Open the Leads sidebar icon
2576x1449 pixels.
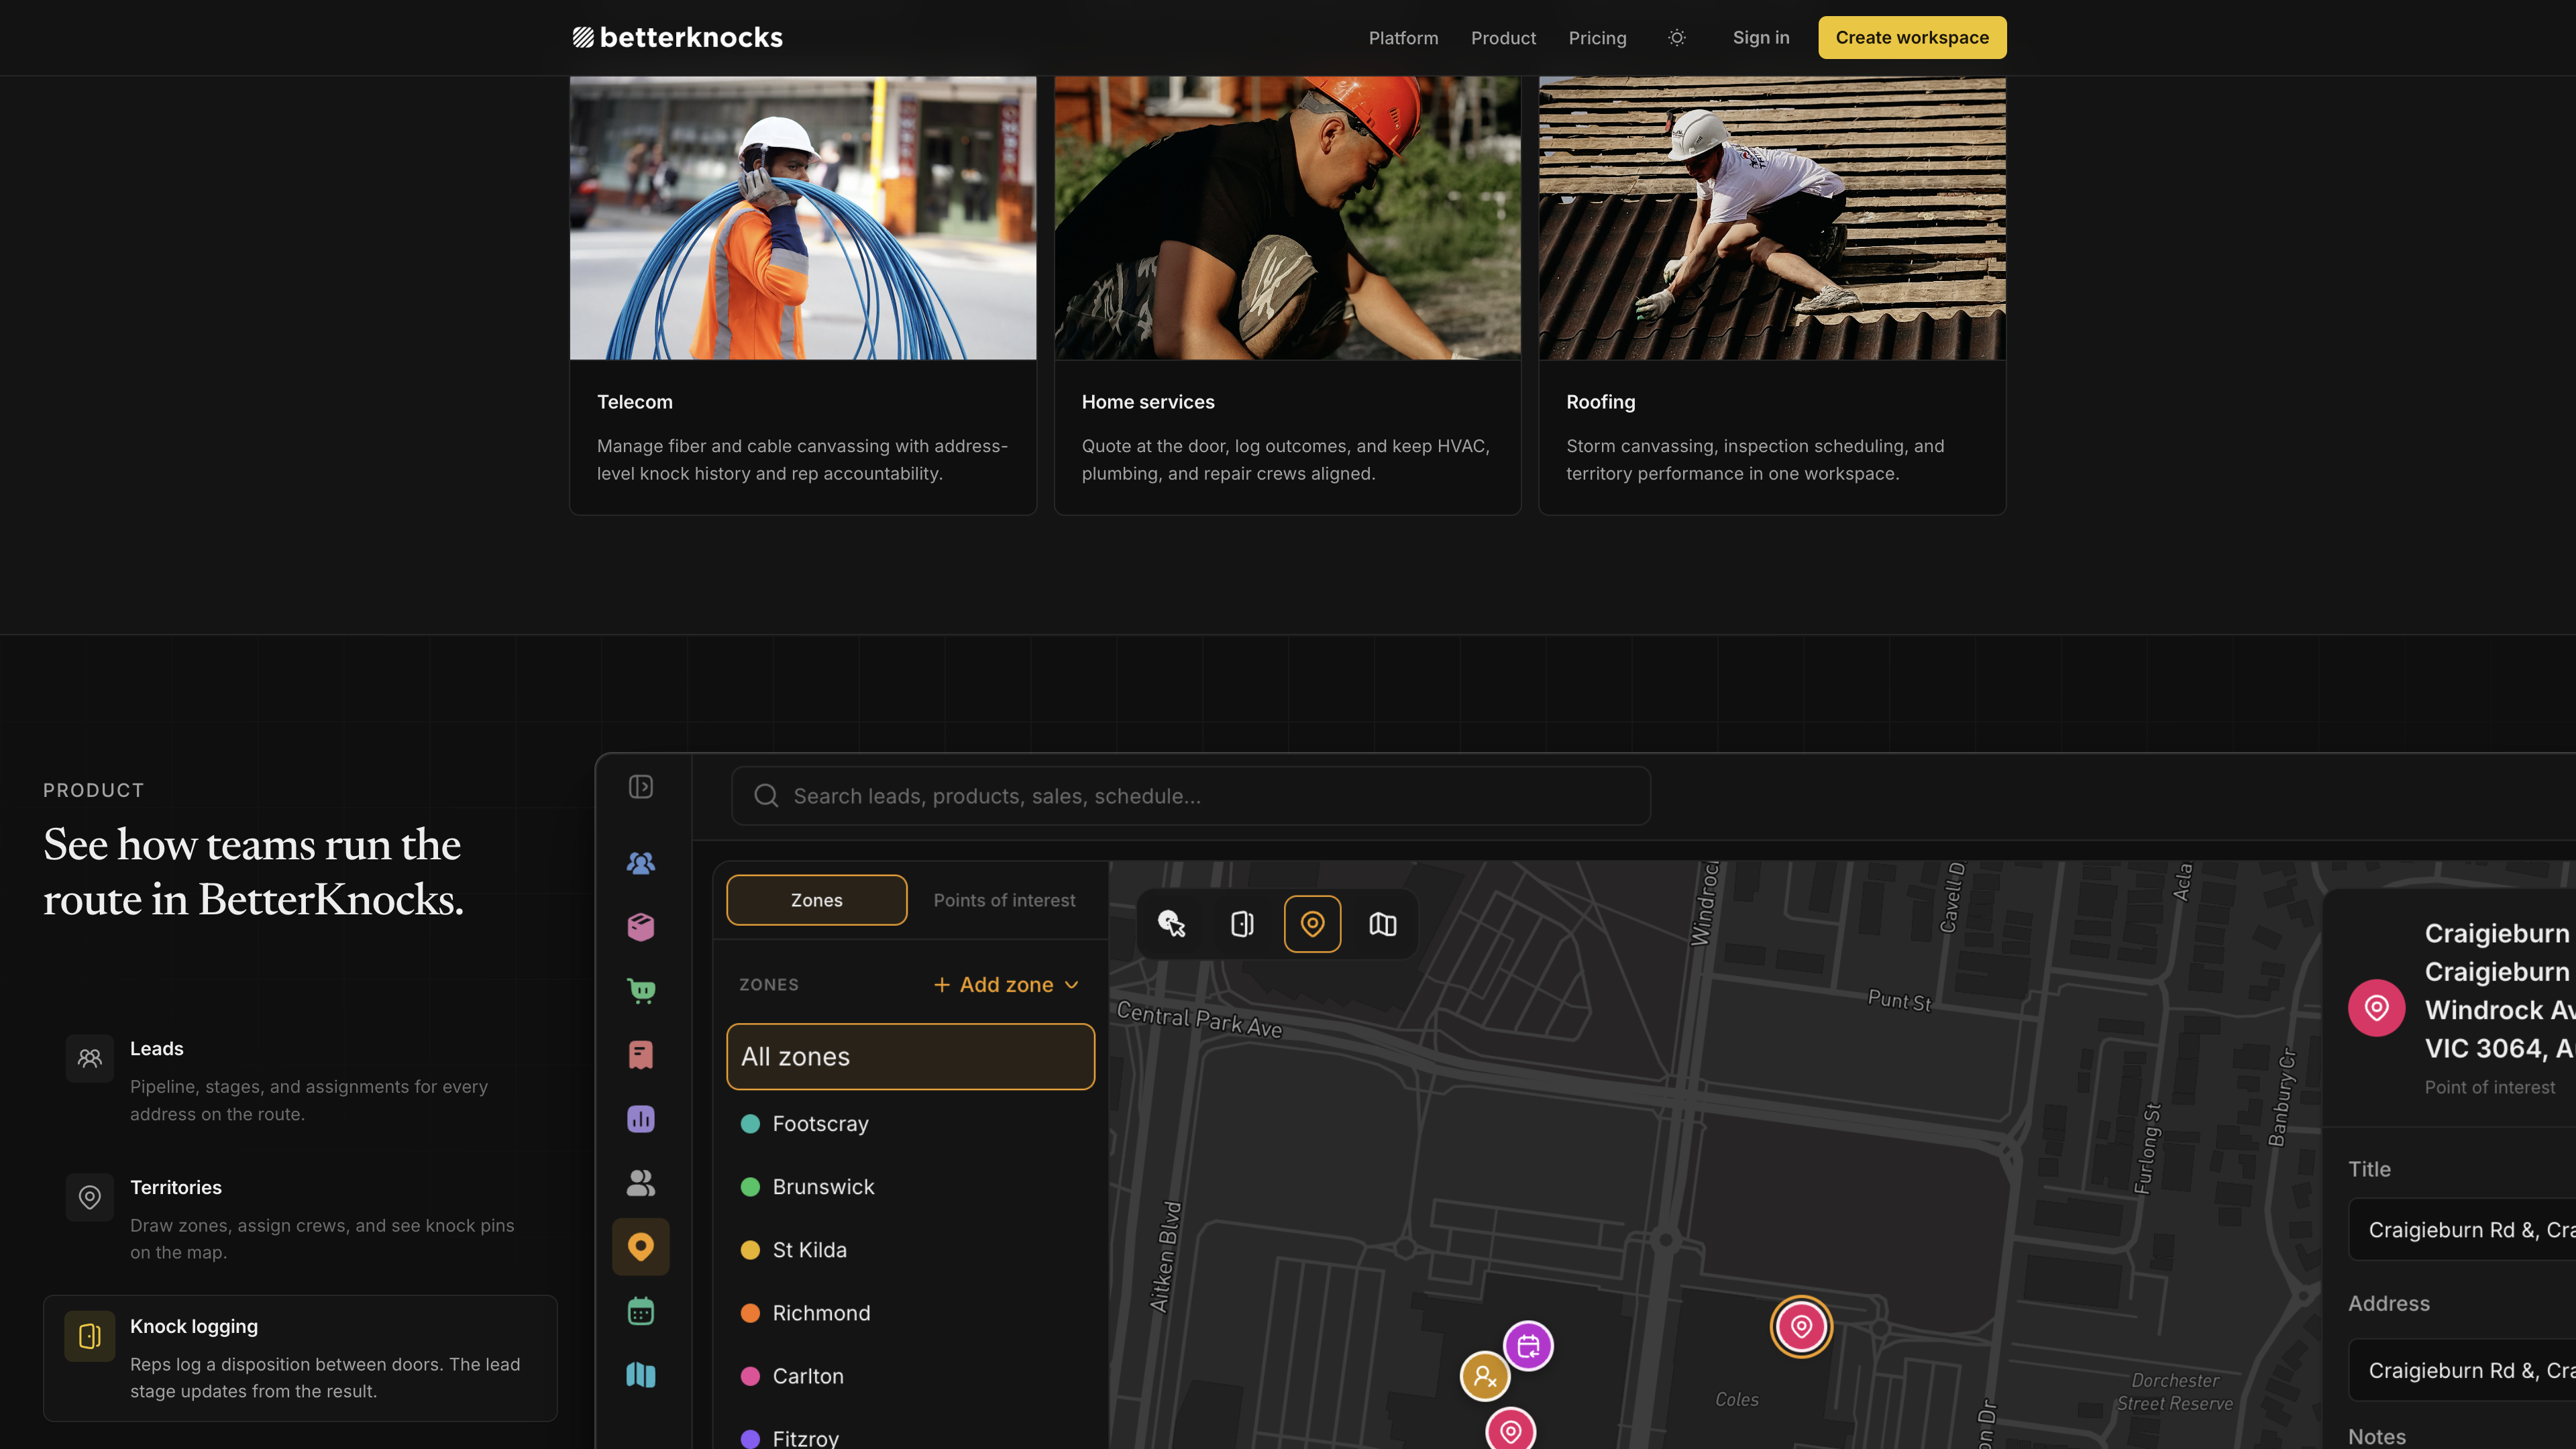click(641, 863)
